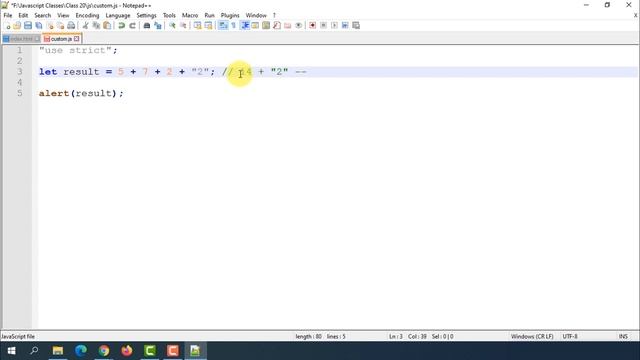Screen dimensions: 640x360
Task: Open the Settings menu
Action: click(147, 15)
